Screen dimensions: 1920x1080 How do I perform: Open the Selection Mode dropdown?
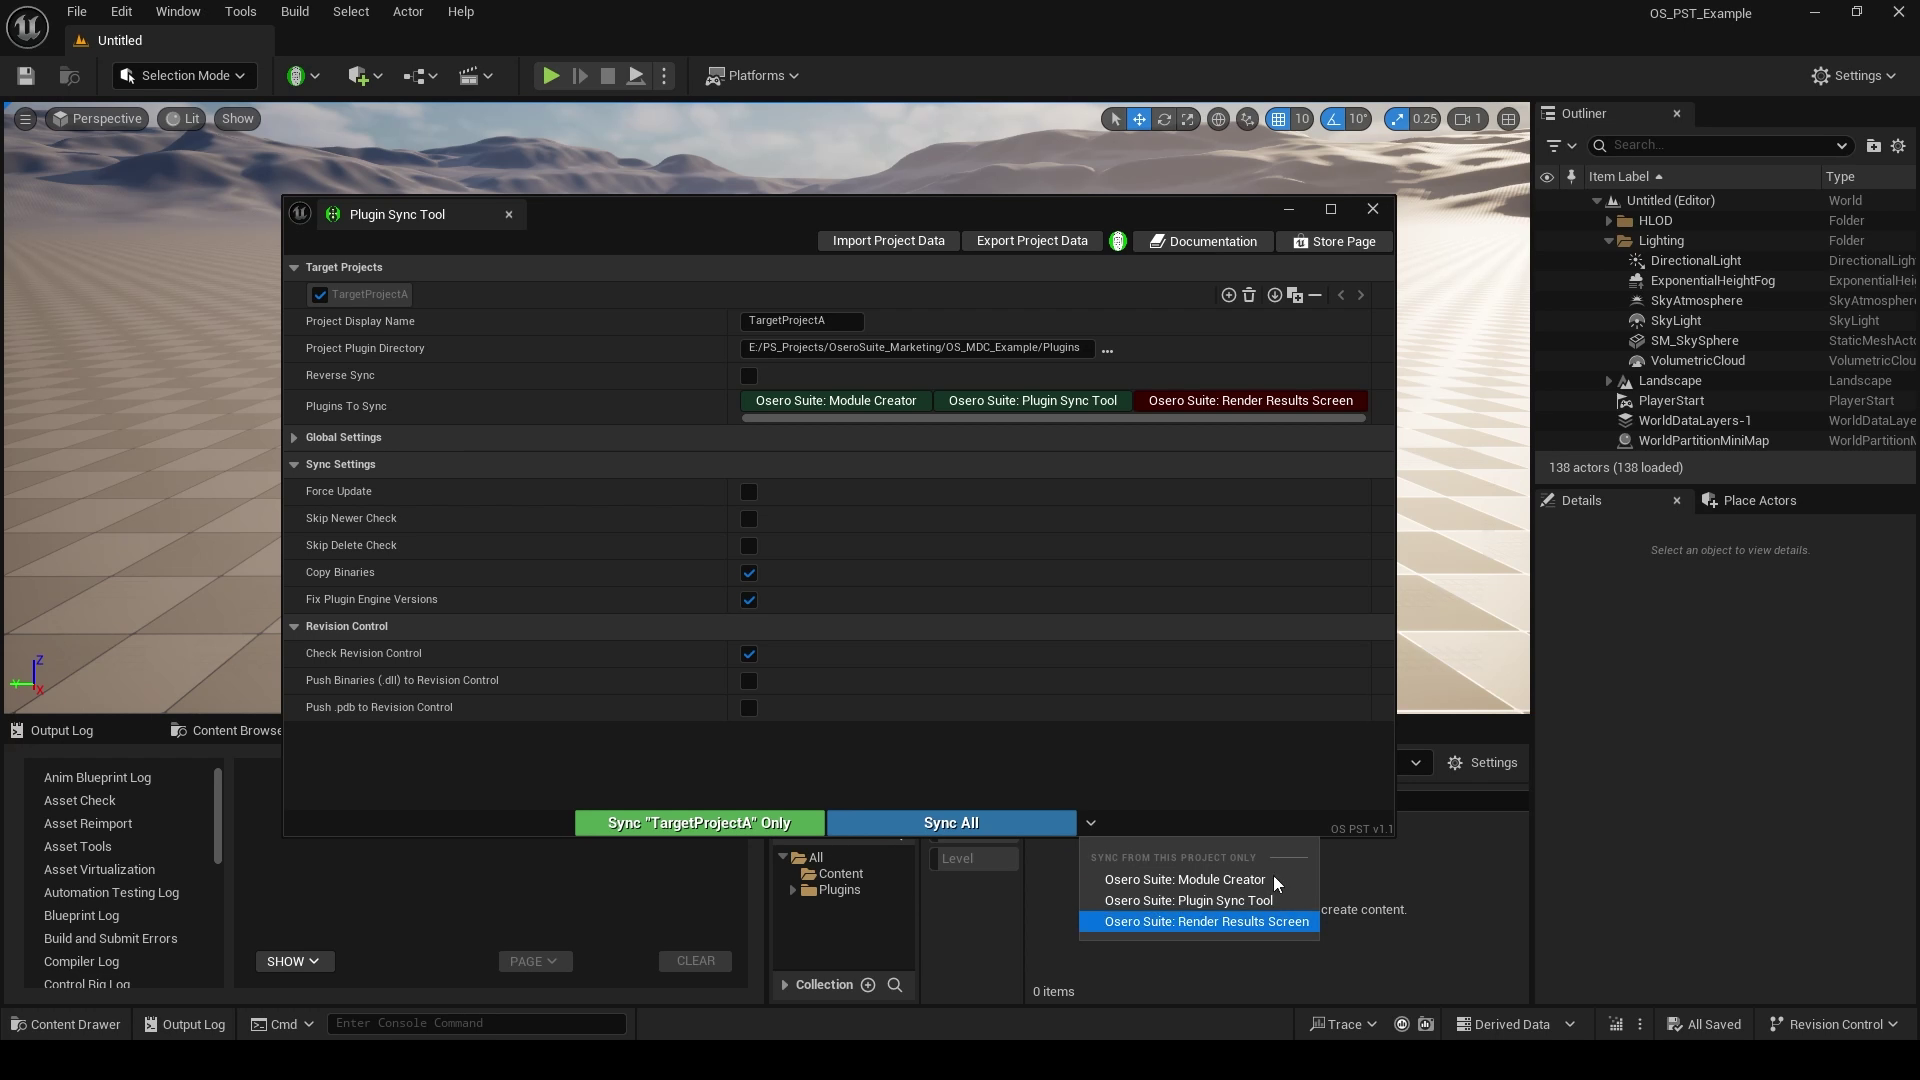coord(184,76)
